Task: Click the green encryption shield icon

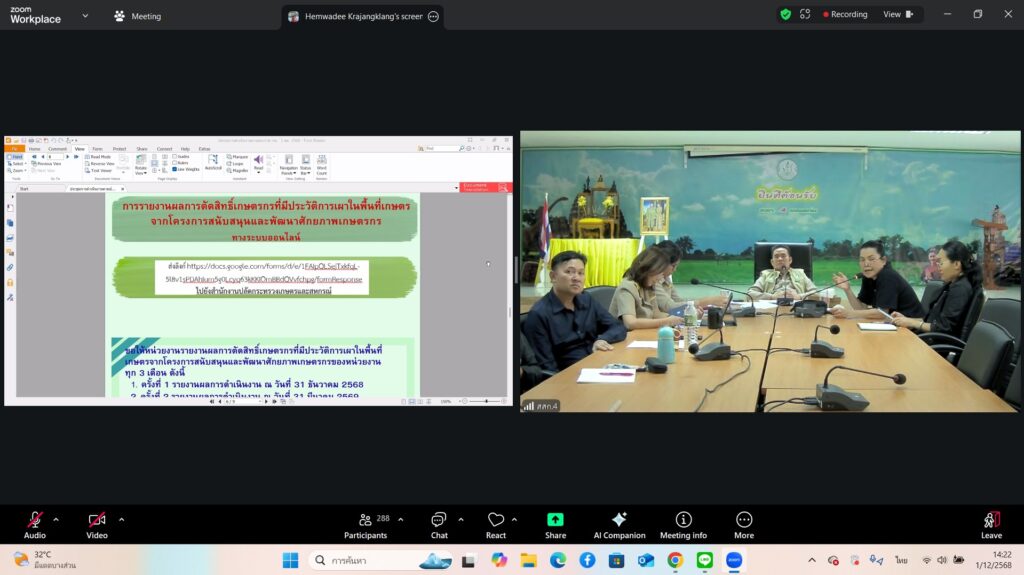Action: 786,15
